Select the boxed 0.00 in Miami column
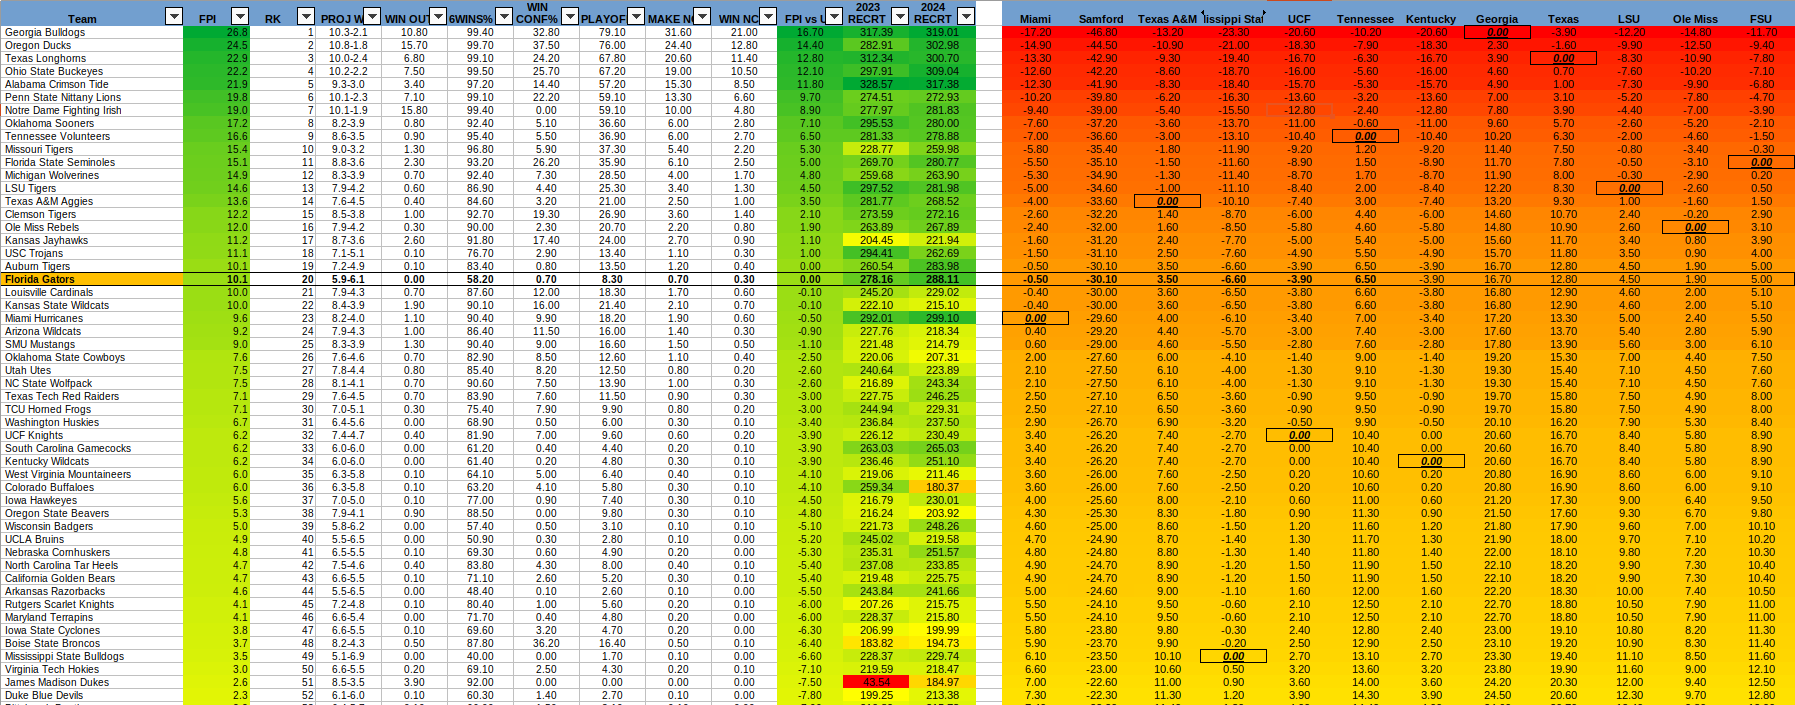Image resolution: width=1795 pixels, height=705 pixels. [x=1035, y=318]
